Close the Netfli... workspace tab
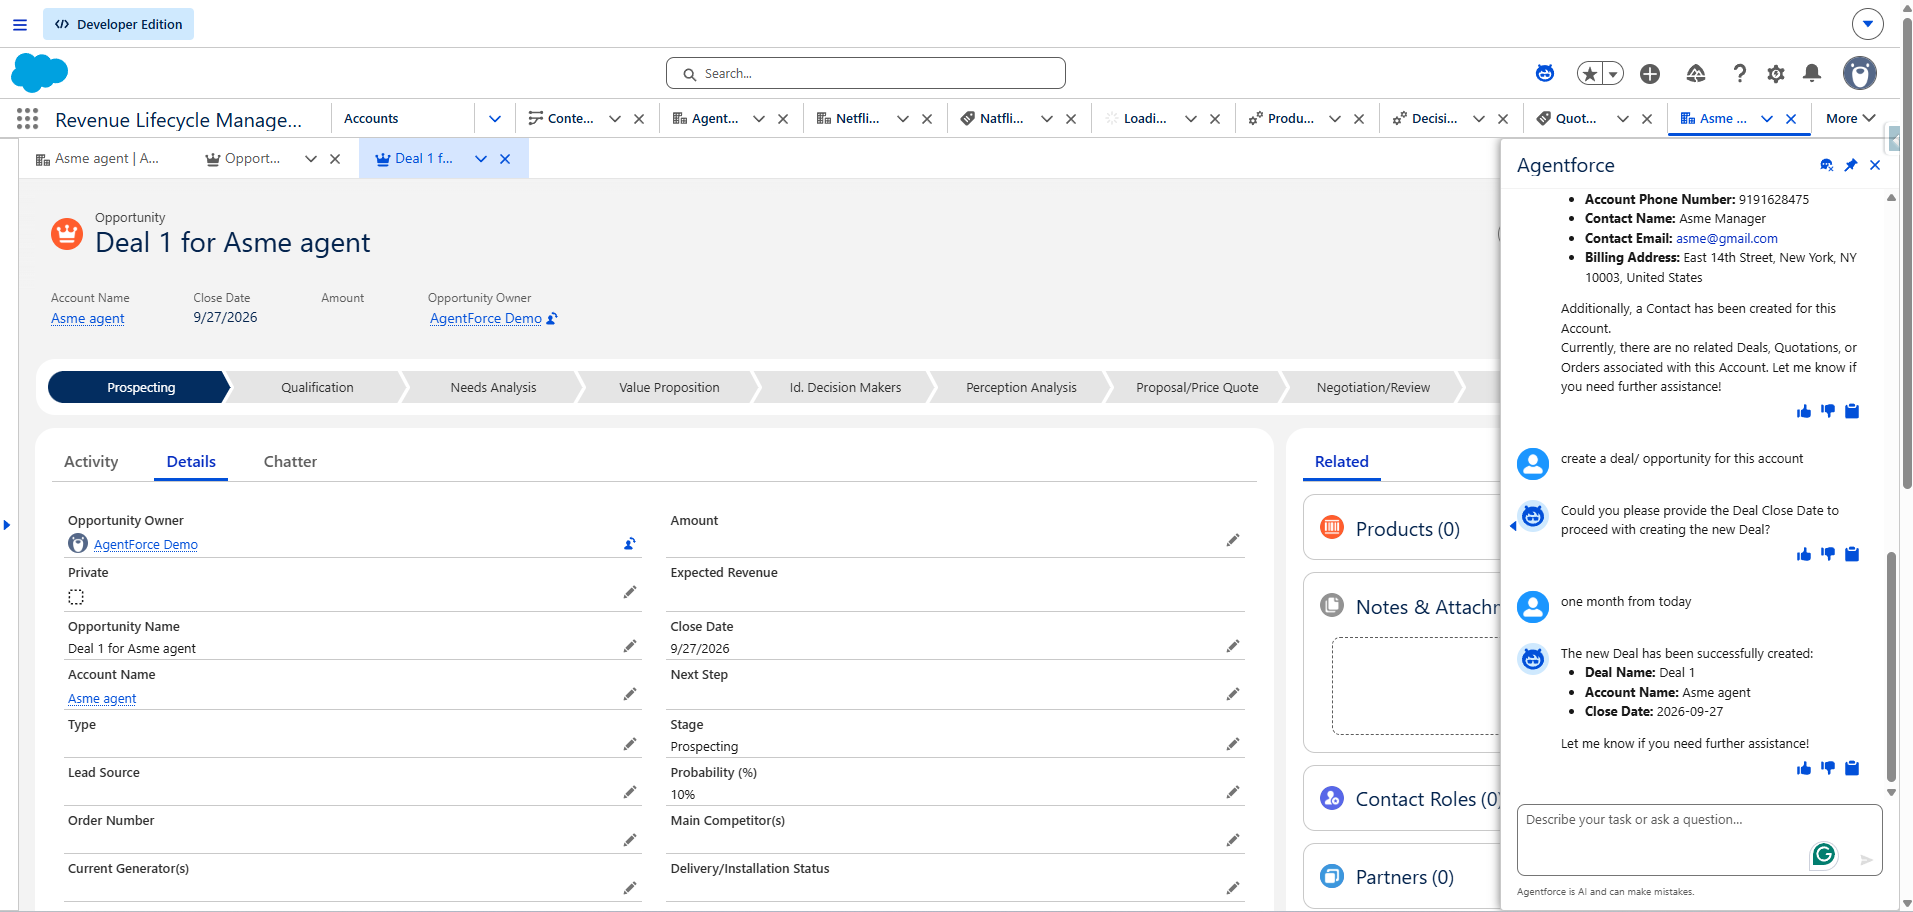The width and height of the screenshot is (1913, 912). [927, 119]
